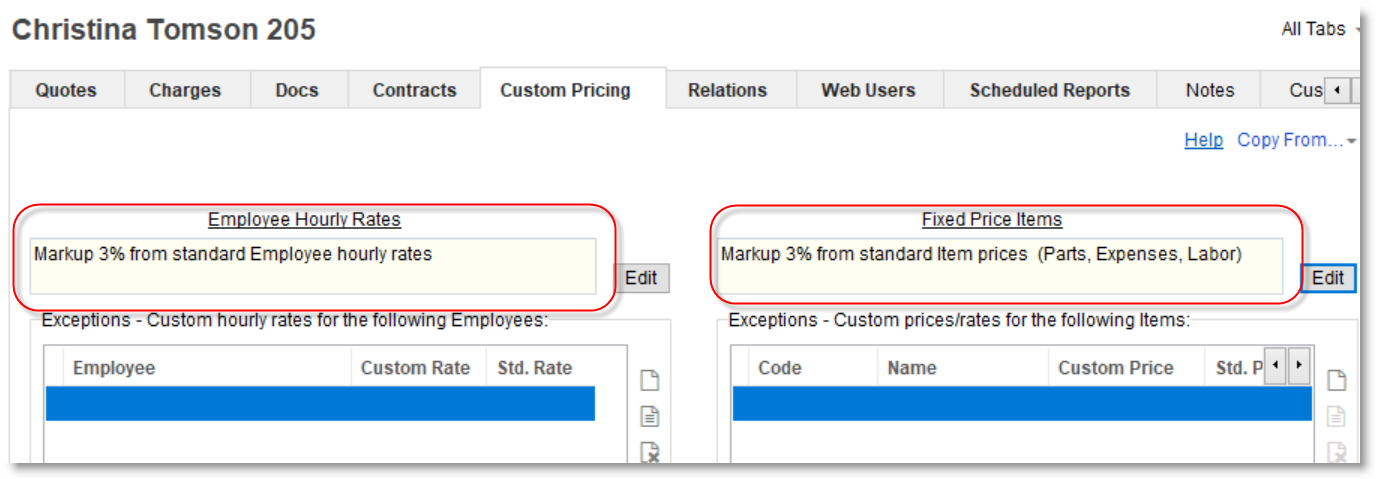Select the Scheduled Reports tab

point(1049,90)
